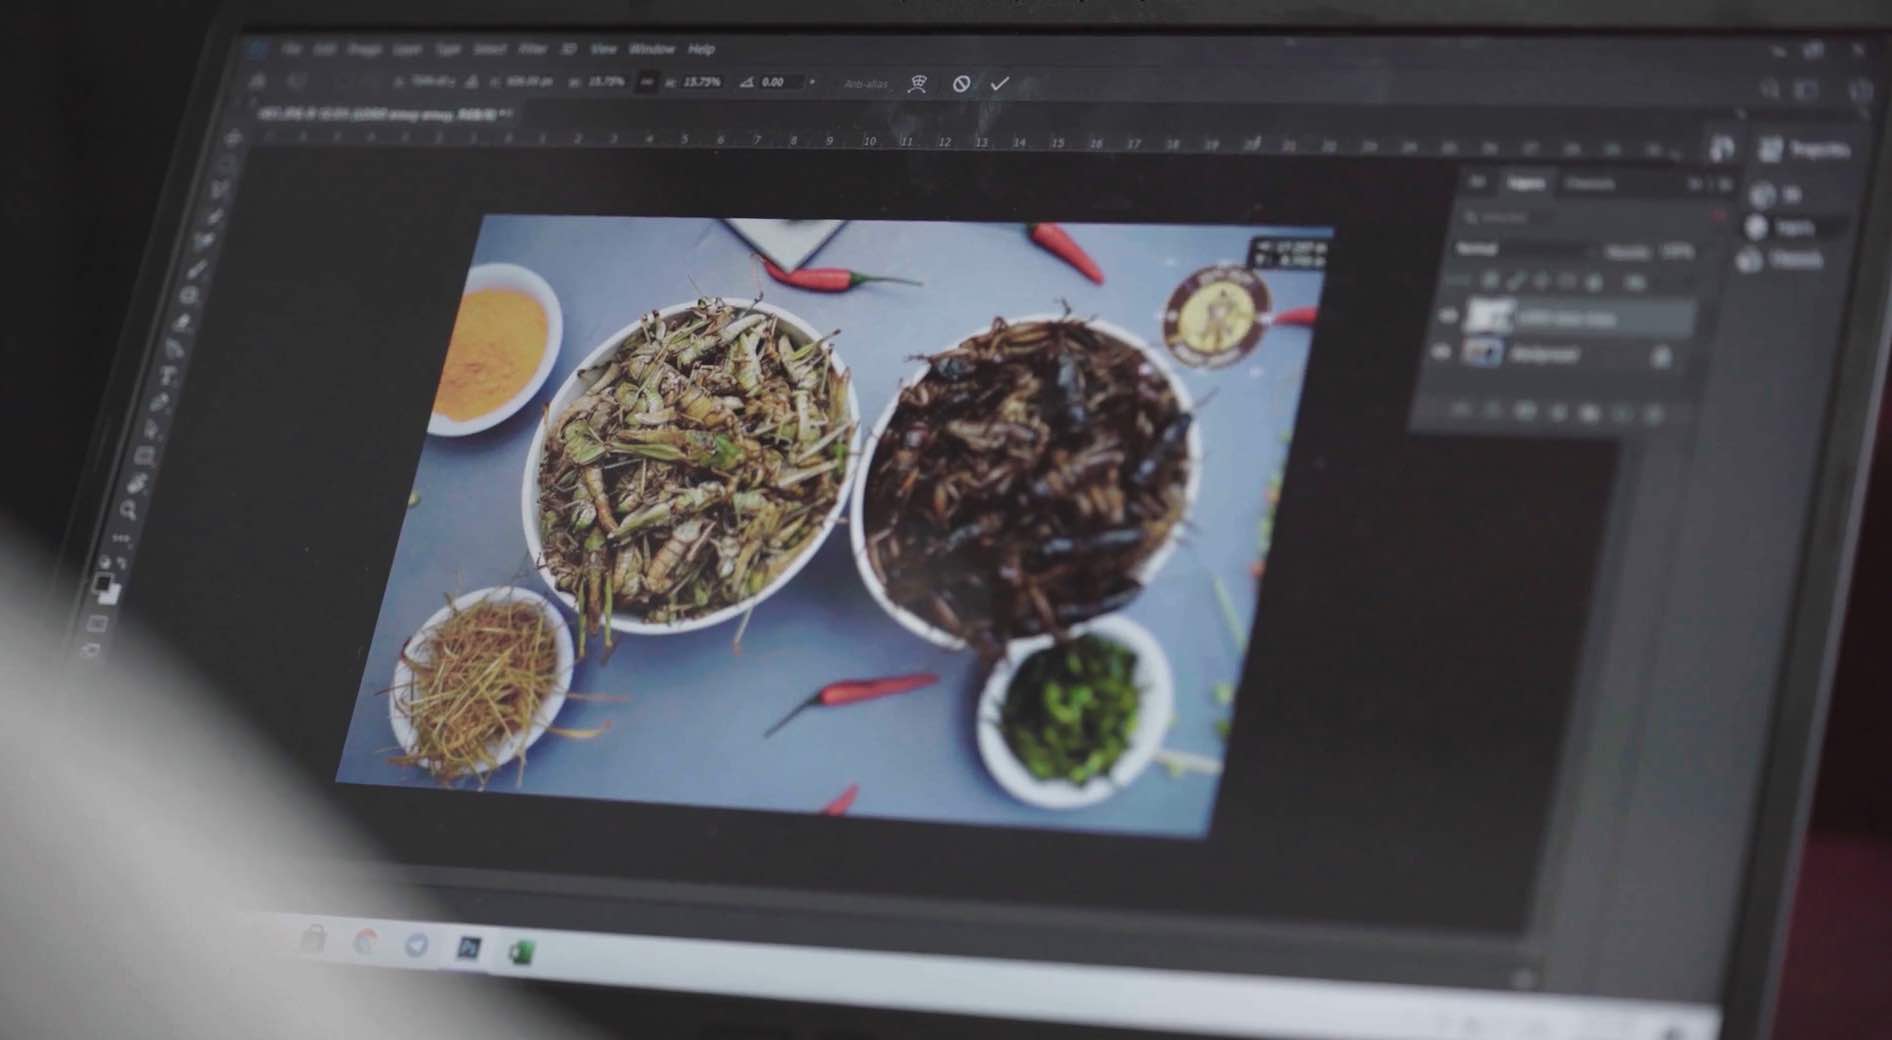Image resolution: width=1892 pixels, height=1040 pixels.
Task: Open Chrome from the taskbar
Action: 365,942
